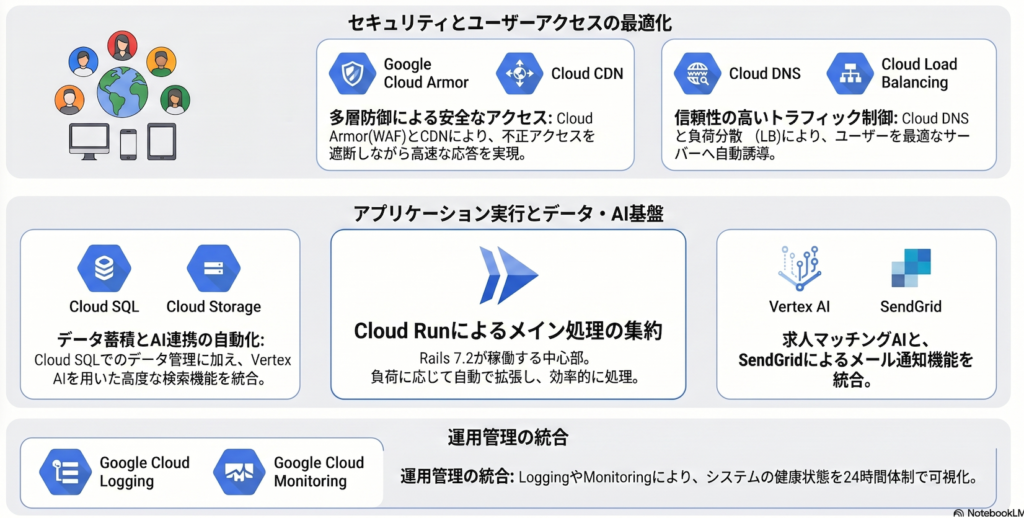Select the Cloud CDN icon
Screen dimensions: 1024x518
[521, 74]
